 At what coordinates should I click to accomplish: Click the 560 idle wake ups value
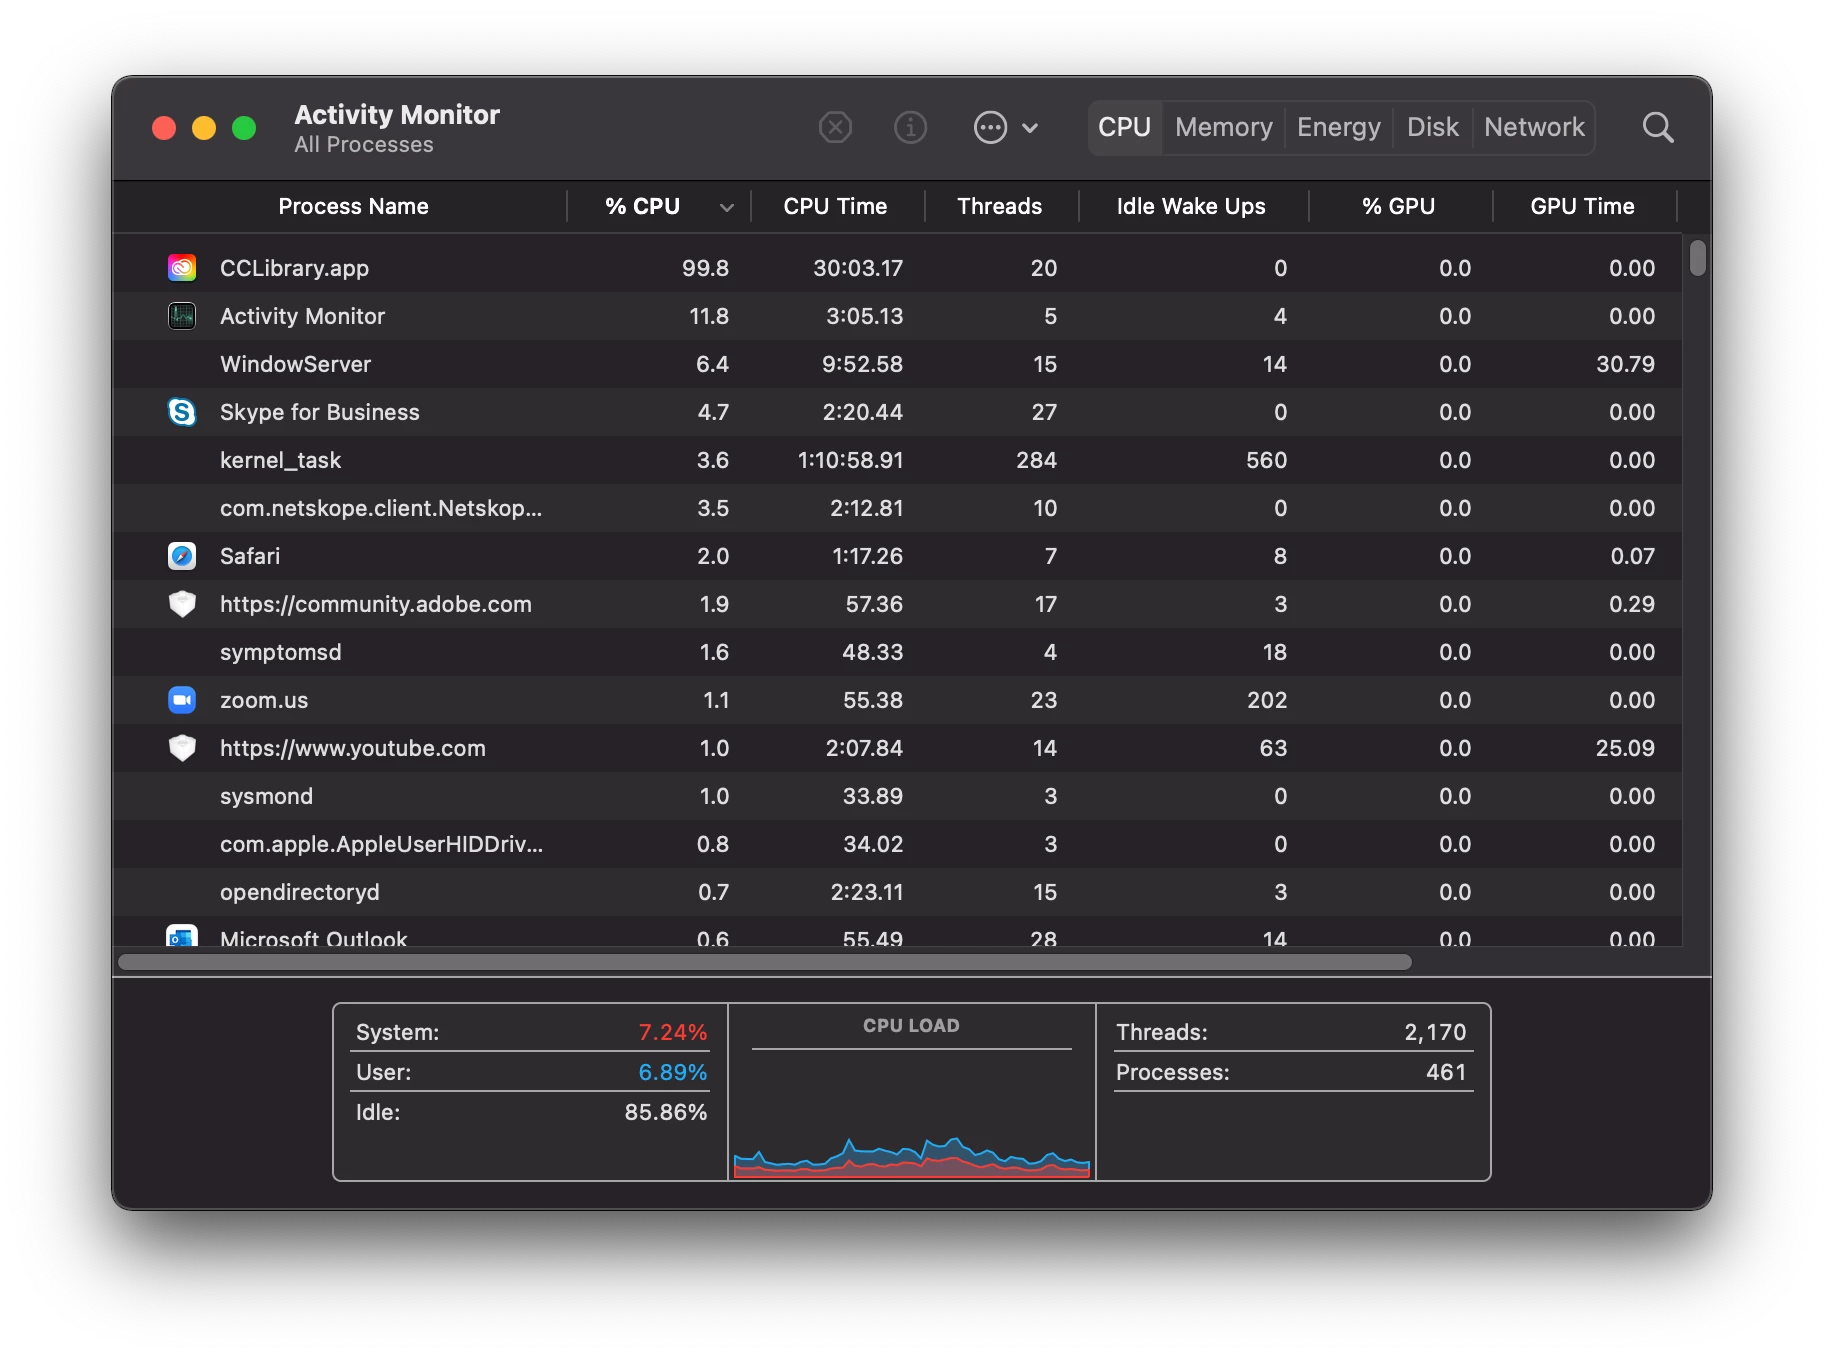[1266, 460]
